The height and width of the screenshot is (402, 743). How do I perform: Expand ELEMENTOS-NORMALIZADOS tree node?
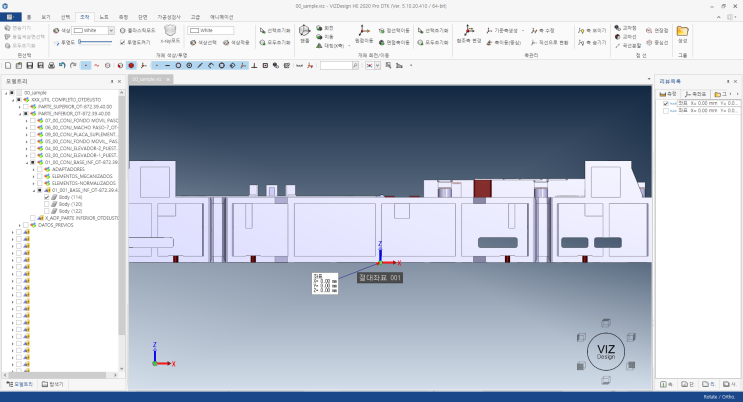tap(33, 183)
